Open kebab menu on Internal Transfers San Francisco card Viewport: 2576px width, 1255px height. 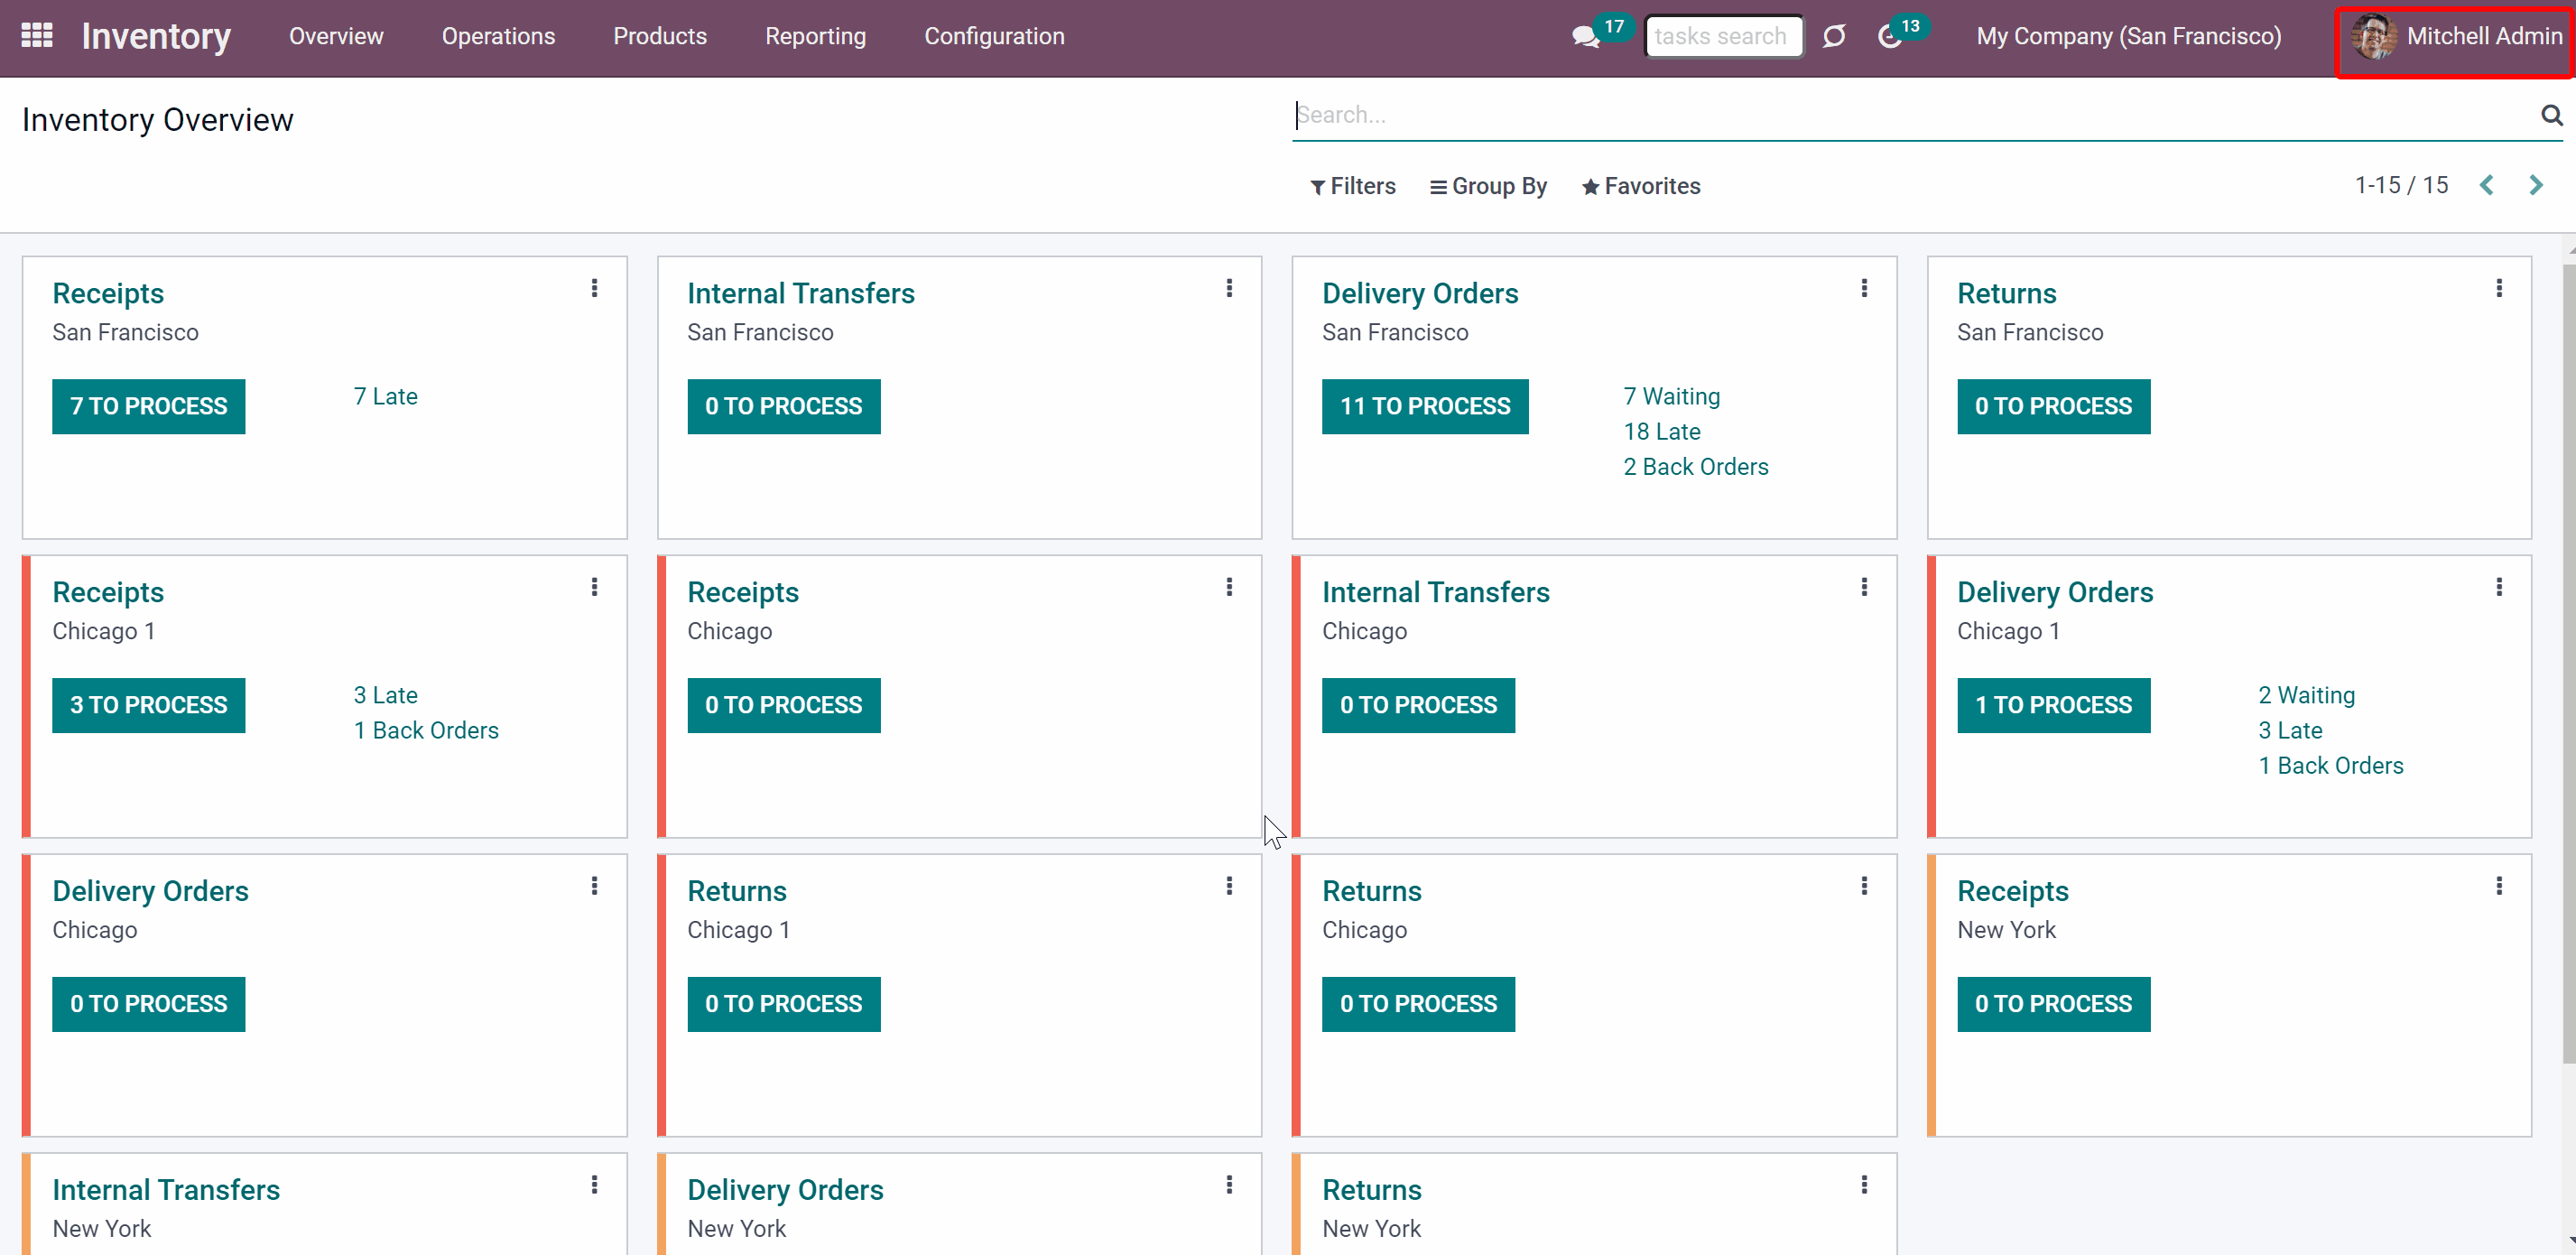point(1229,288)
